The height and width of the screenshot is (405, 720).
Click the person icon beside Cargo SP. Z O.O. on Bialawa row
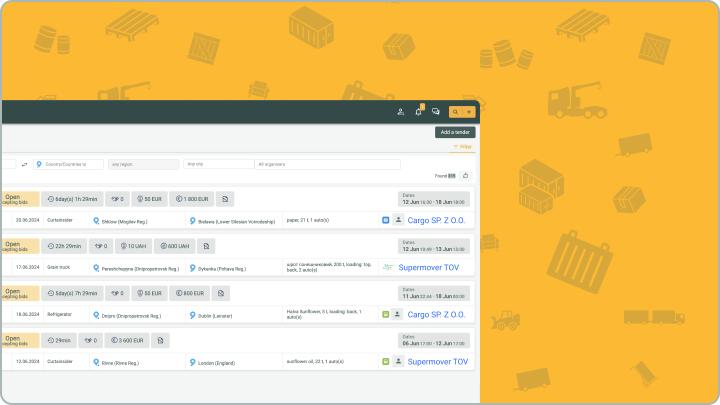coord(398,220)
